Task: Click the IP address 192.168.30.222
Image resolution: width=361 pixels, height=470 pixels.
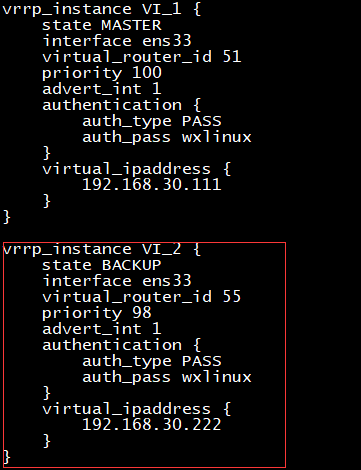Action: pos(152,424)
